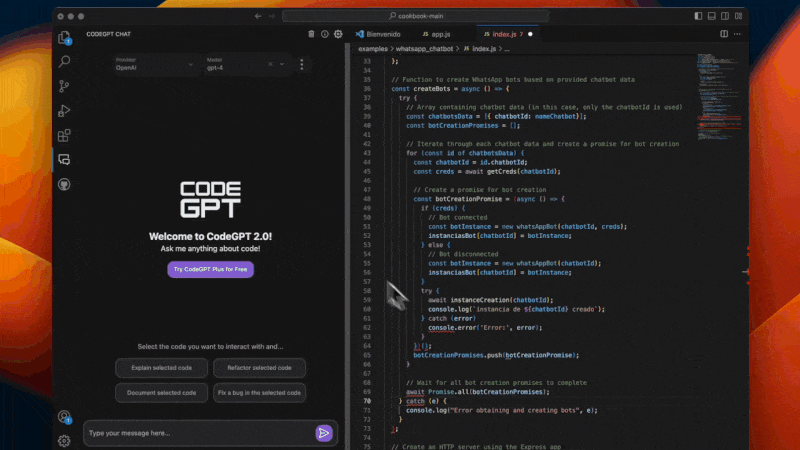Go back with the navigation arrow

258,16
